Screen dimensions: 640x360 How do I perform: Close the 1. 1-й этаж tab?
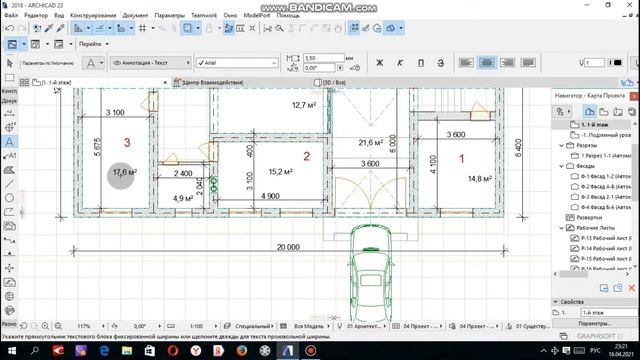[x=165, y=82]
